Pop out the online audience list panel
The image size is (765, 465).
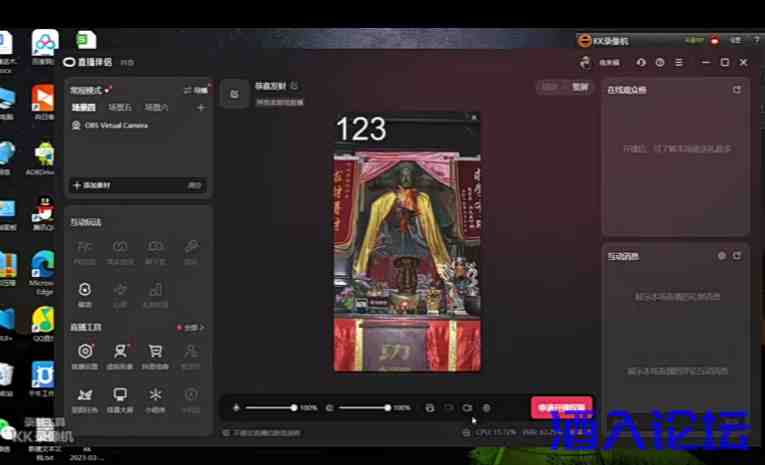pos(737,90)
